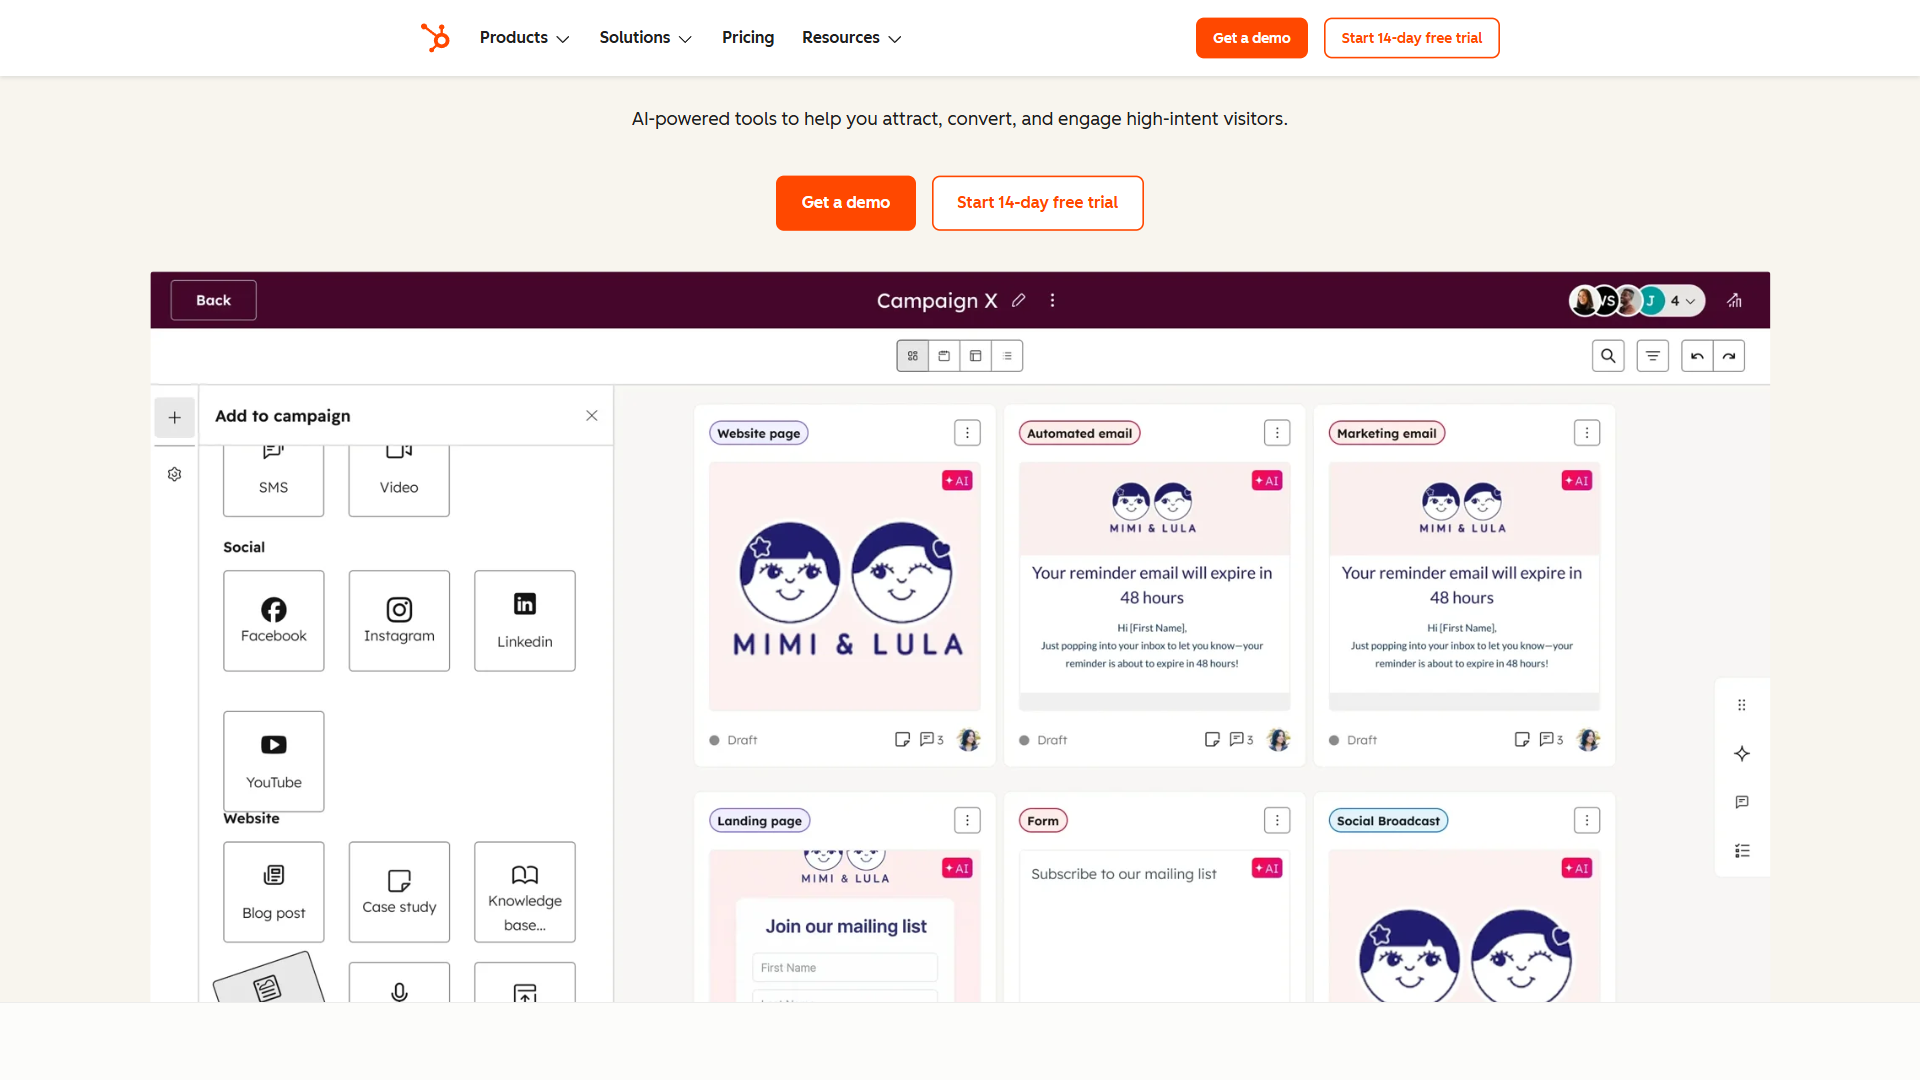Add a Case study asset

[x=399, y=892]
